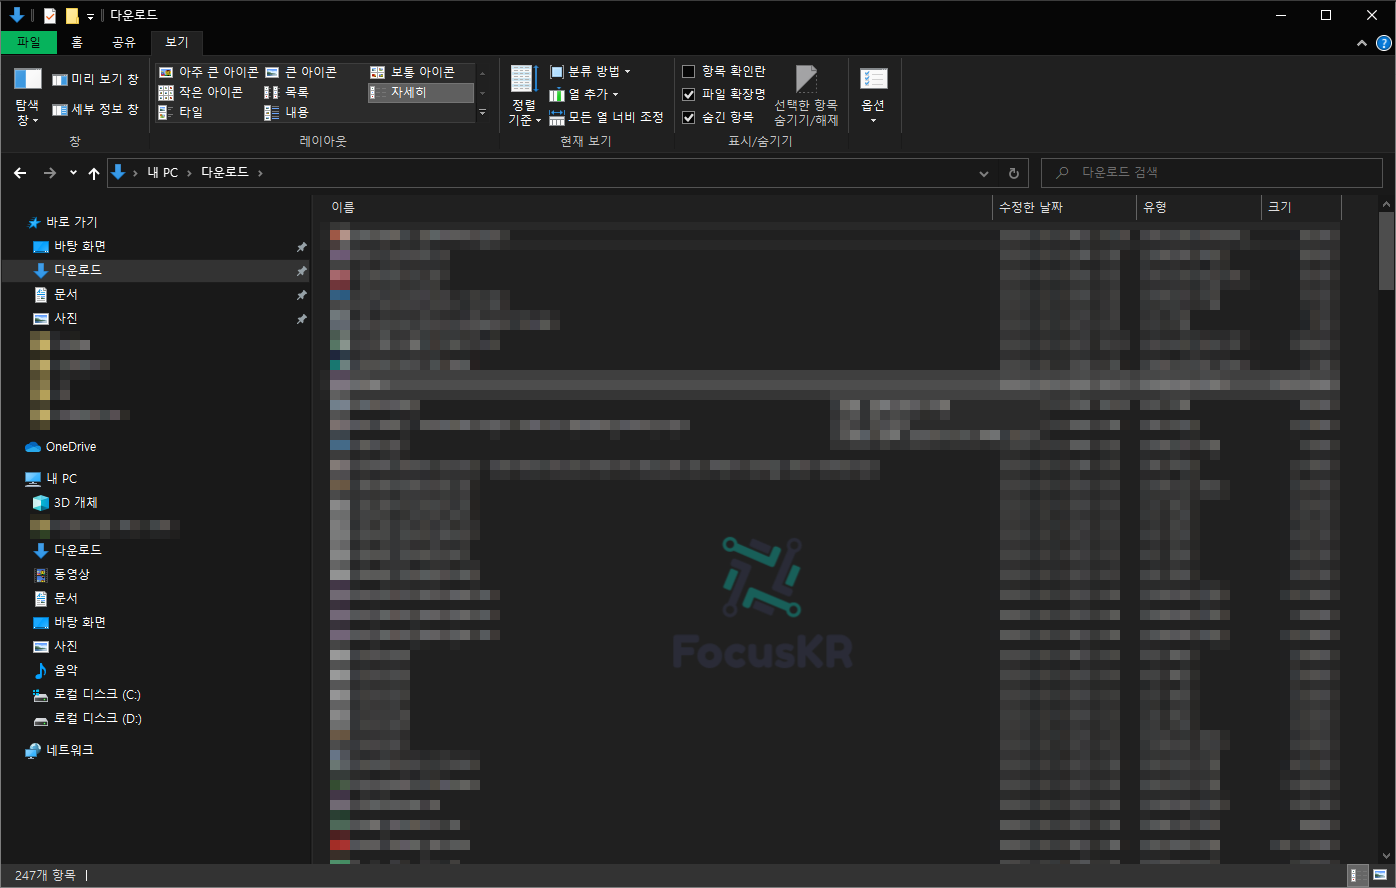This screenshot has height=888, width=1396.
Task: Open the 분류 방법 group by dropdown
Action: (590, 72)
